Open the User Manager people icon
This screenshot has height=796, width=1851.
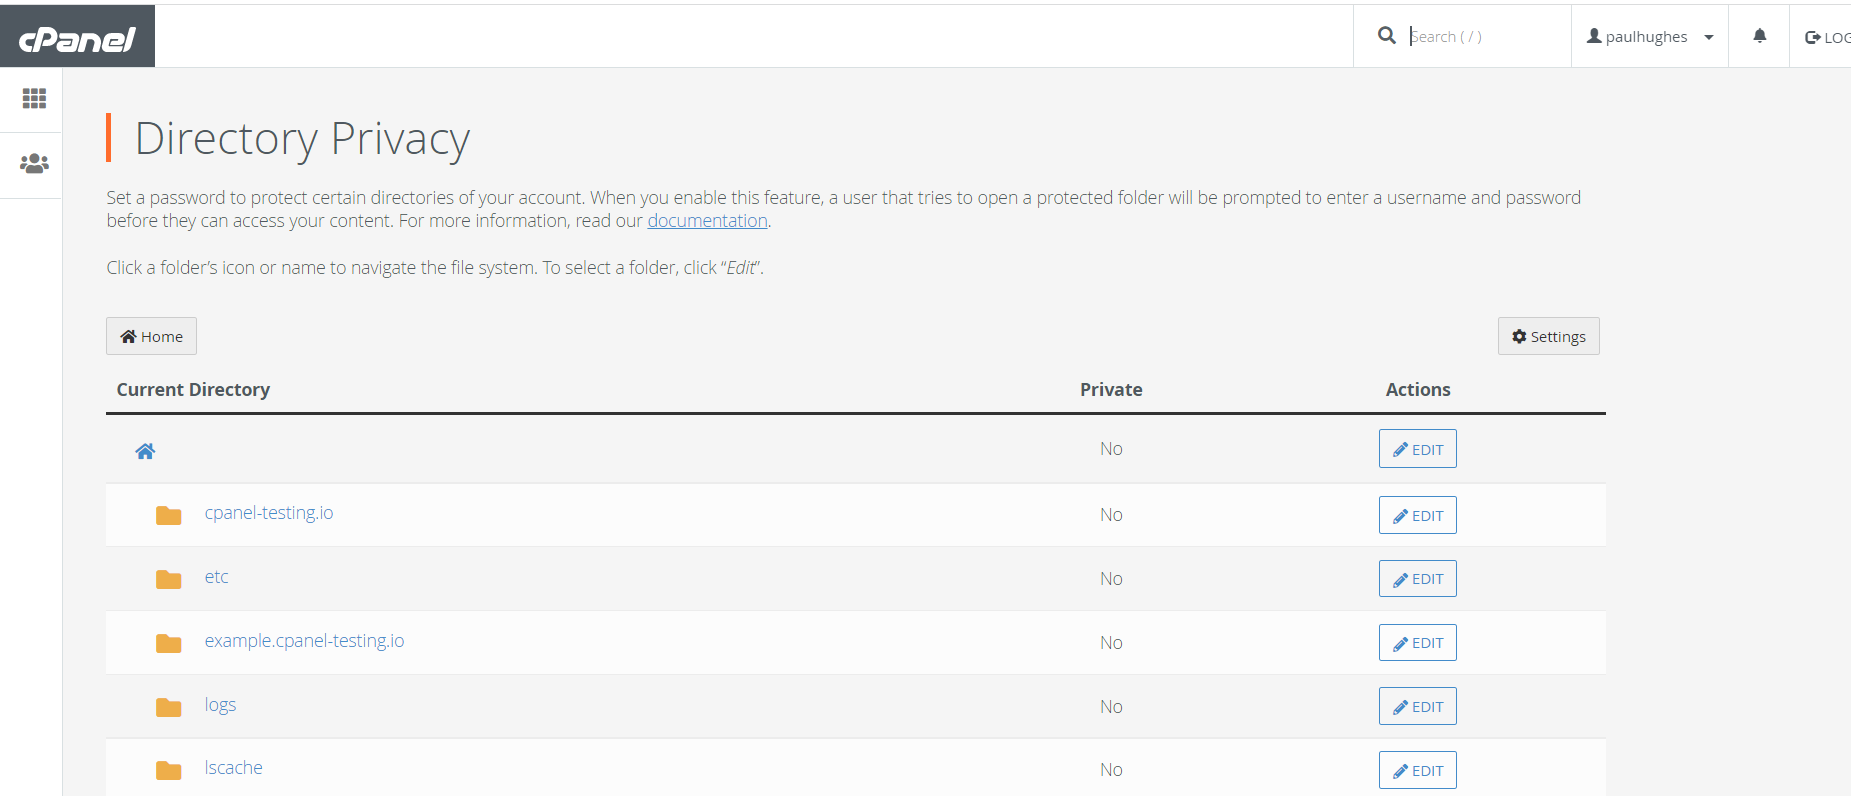(34, 163)
